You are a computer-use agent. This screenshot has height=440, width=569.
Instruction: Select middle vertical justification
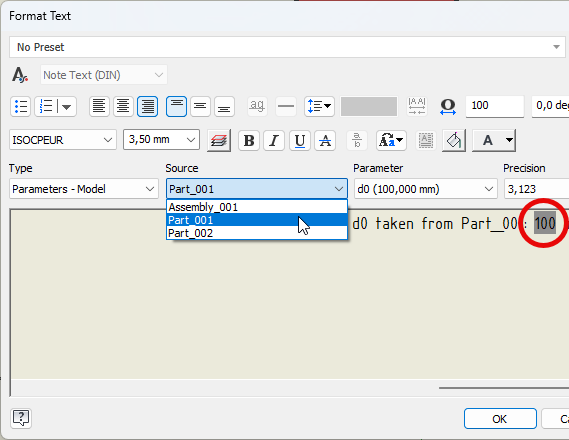point(200,107)
